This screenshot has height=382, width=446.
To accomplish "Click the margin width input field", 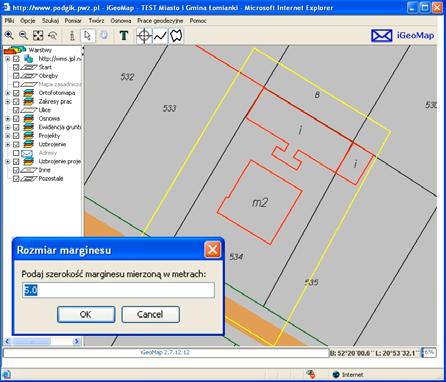I will 118,290.
